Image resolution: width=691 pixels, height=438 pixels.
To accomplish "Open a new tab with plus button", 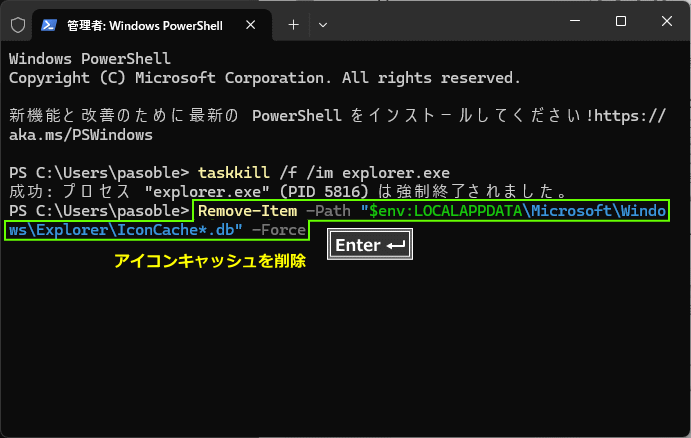I will pos(293,25).
